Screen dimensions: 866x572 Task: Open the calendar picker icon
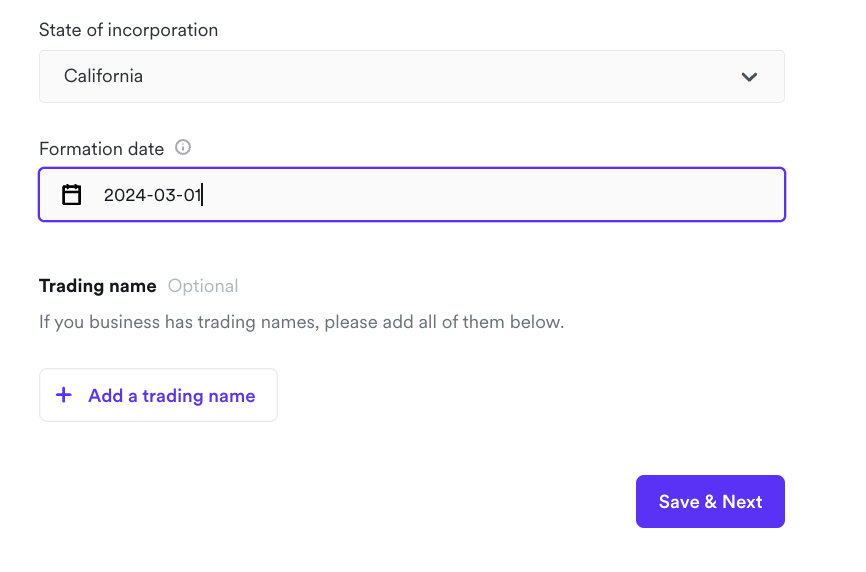(72, 195)
